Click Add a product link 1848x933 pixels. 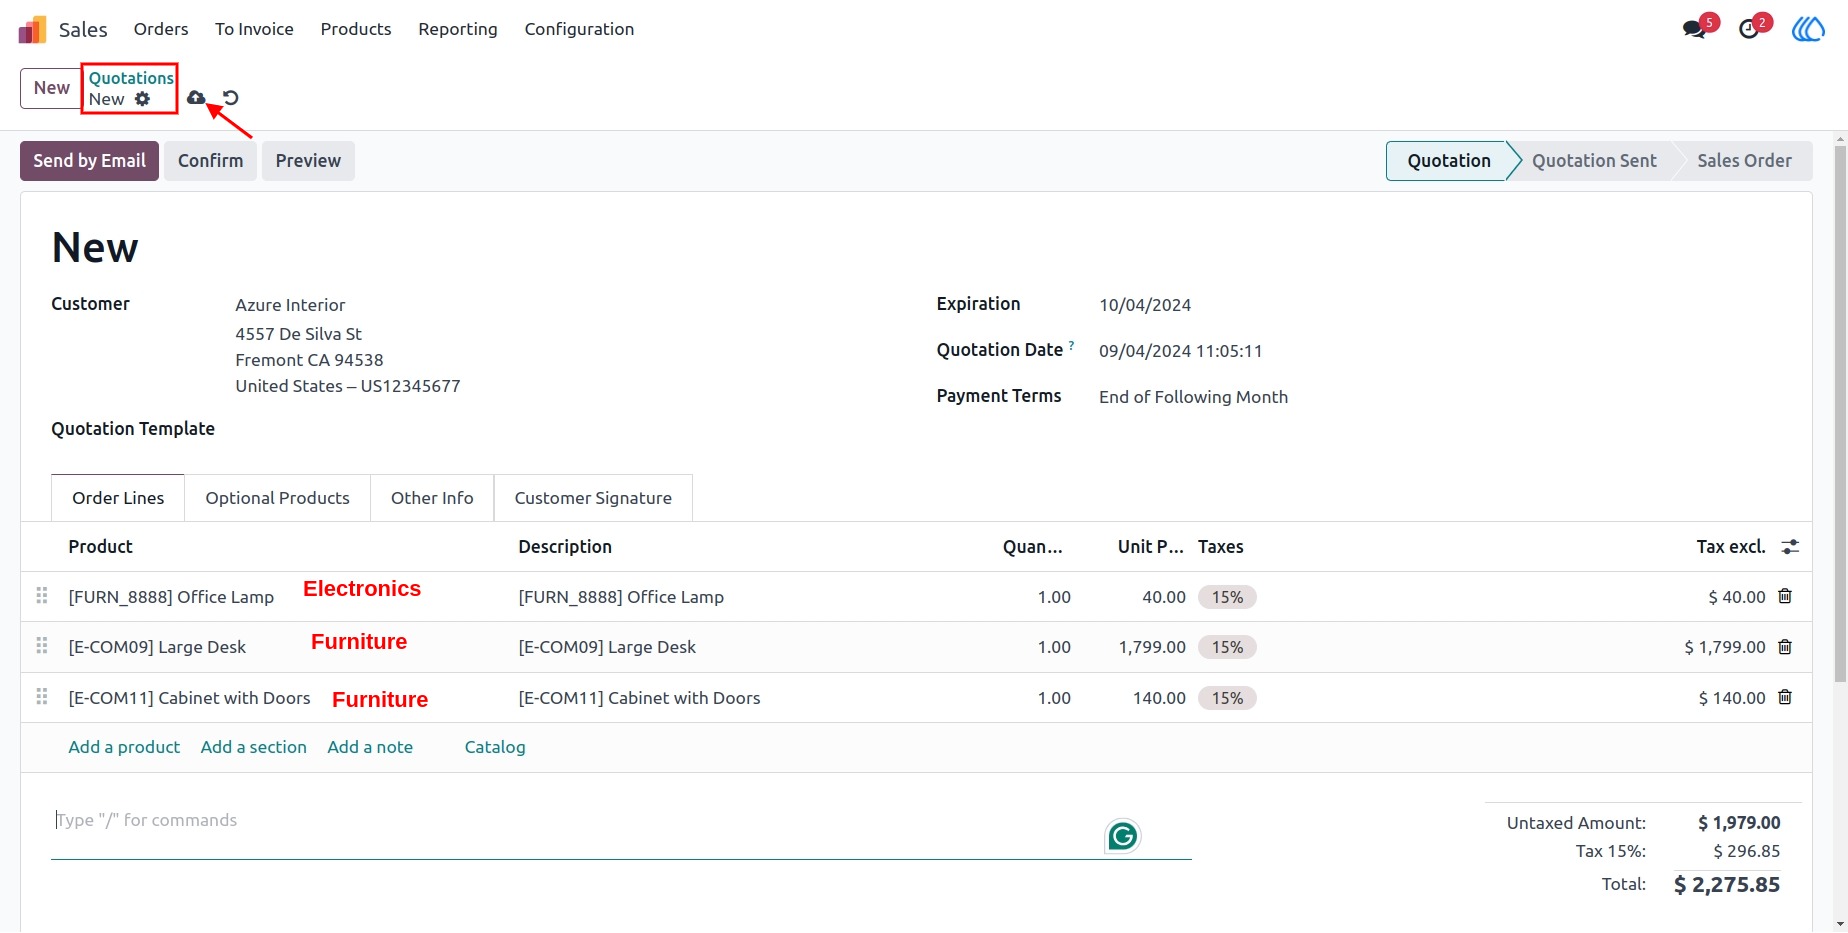[x=124, y=747]
